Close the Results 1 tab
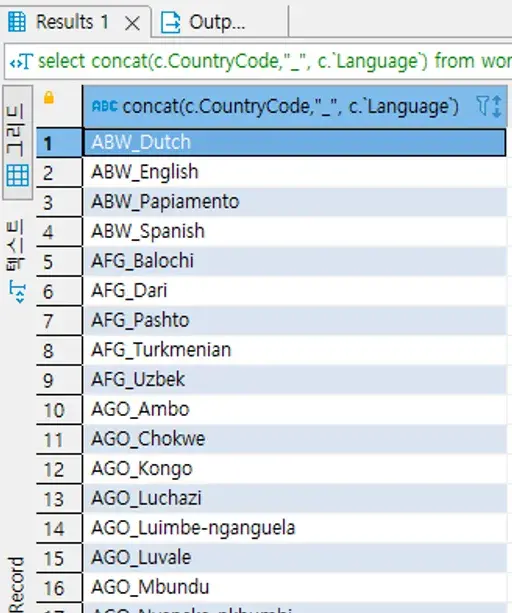 [132, 23]
